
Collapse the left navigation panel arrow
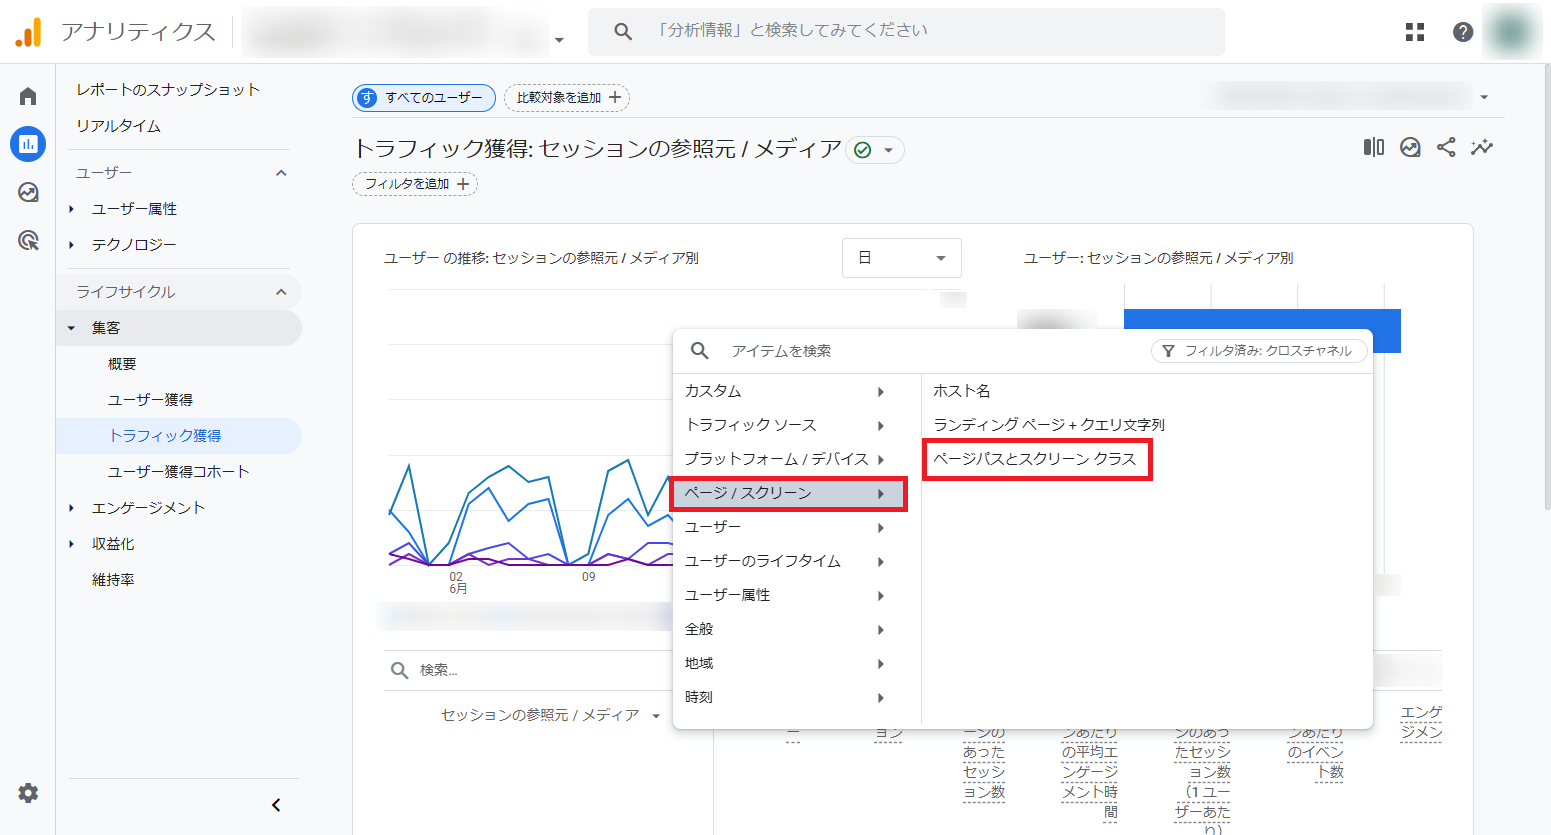[x=276, y=805]
